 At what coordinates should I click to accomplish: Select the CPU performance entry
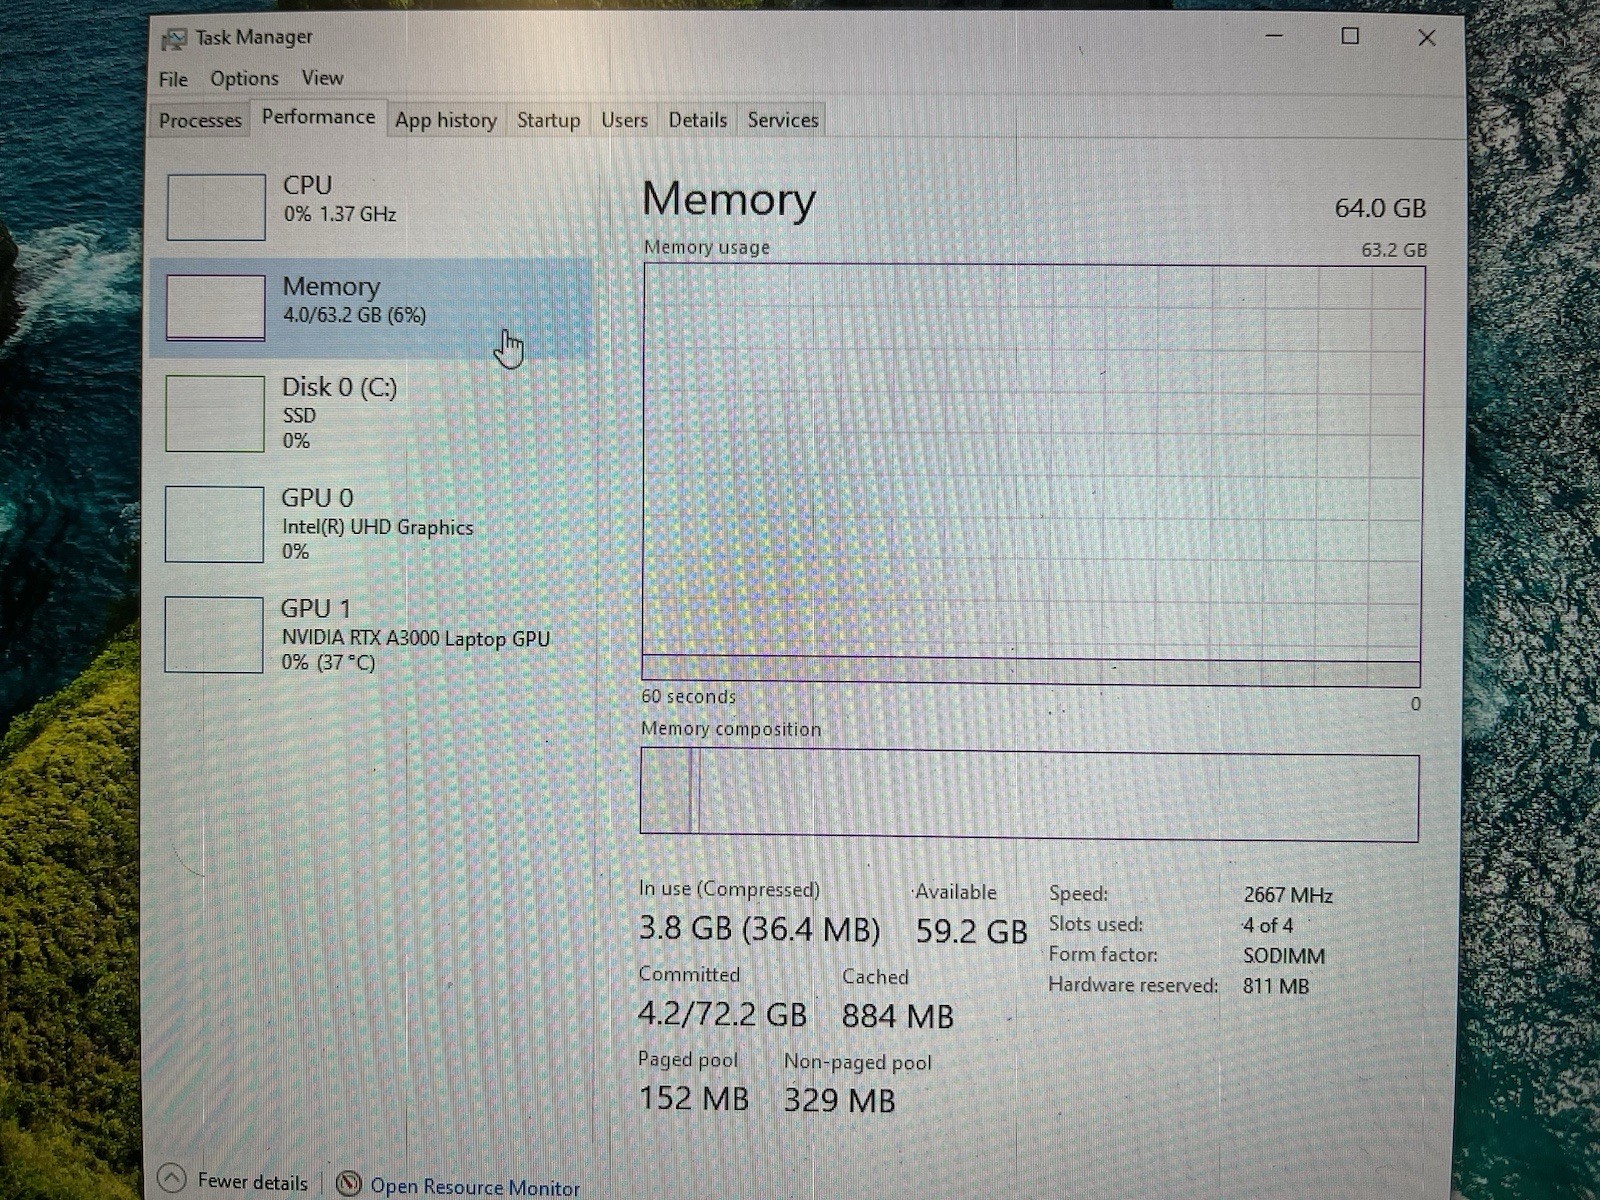click(372, 206)
